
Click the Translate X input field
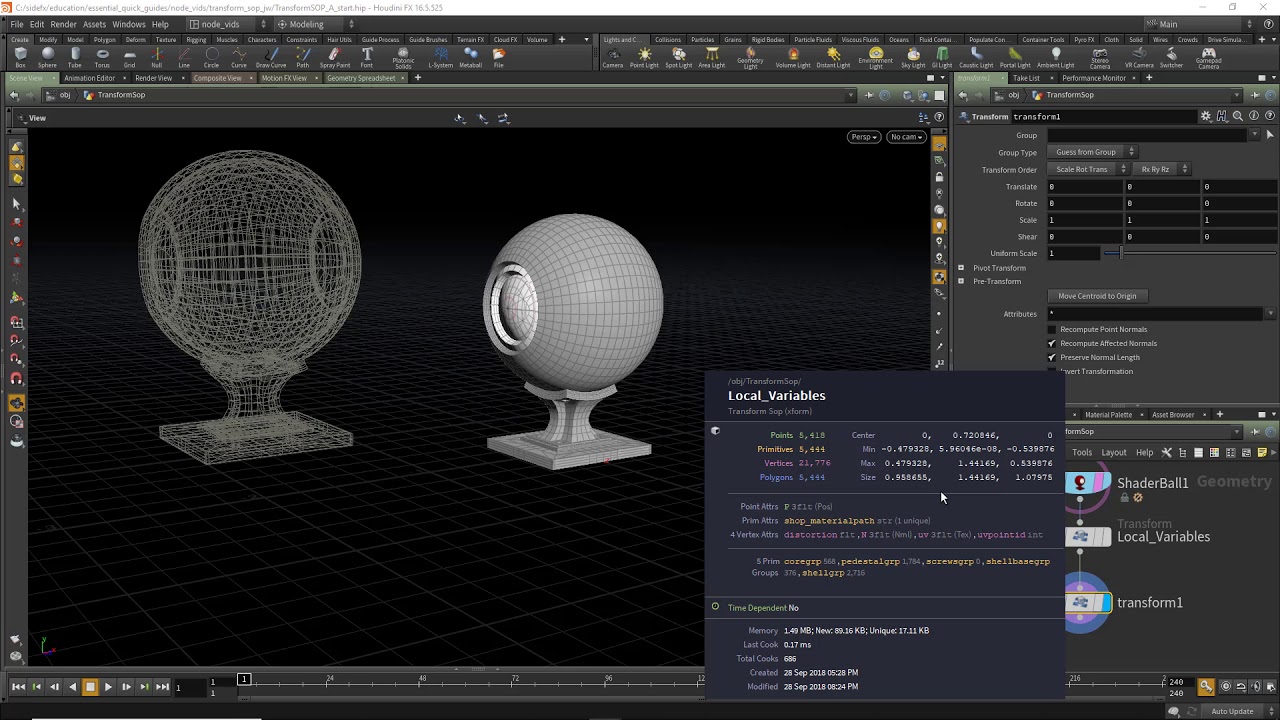1085,186
